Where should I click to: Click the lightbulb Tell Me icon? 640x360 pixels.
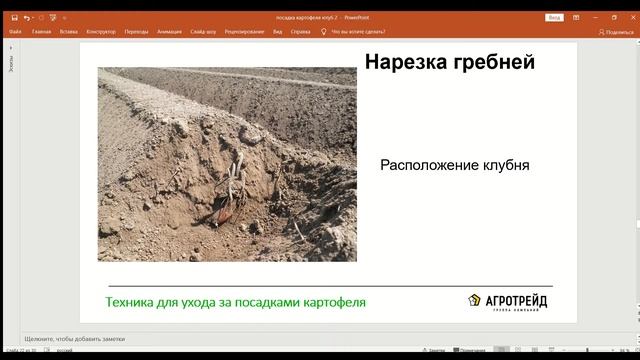click(x=323, y=32)
